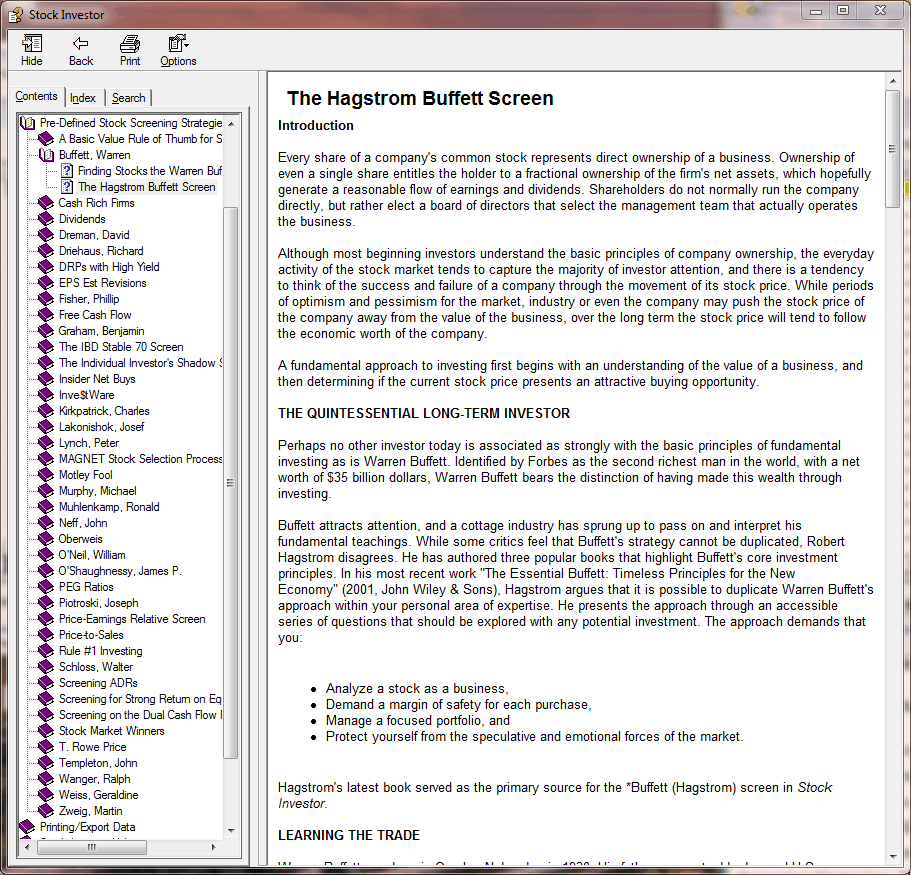Select the Contents tab
The image size is (911, 875).
(x=37, y=97)
